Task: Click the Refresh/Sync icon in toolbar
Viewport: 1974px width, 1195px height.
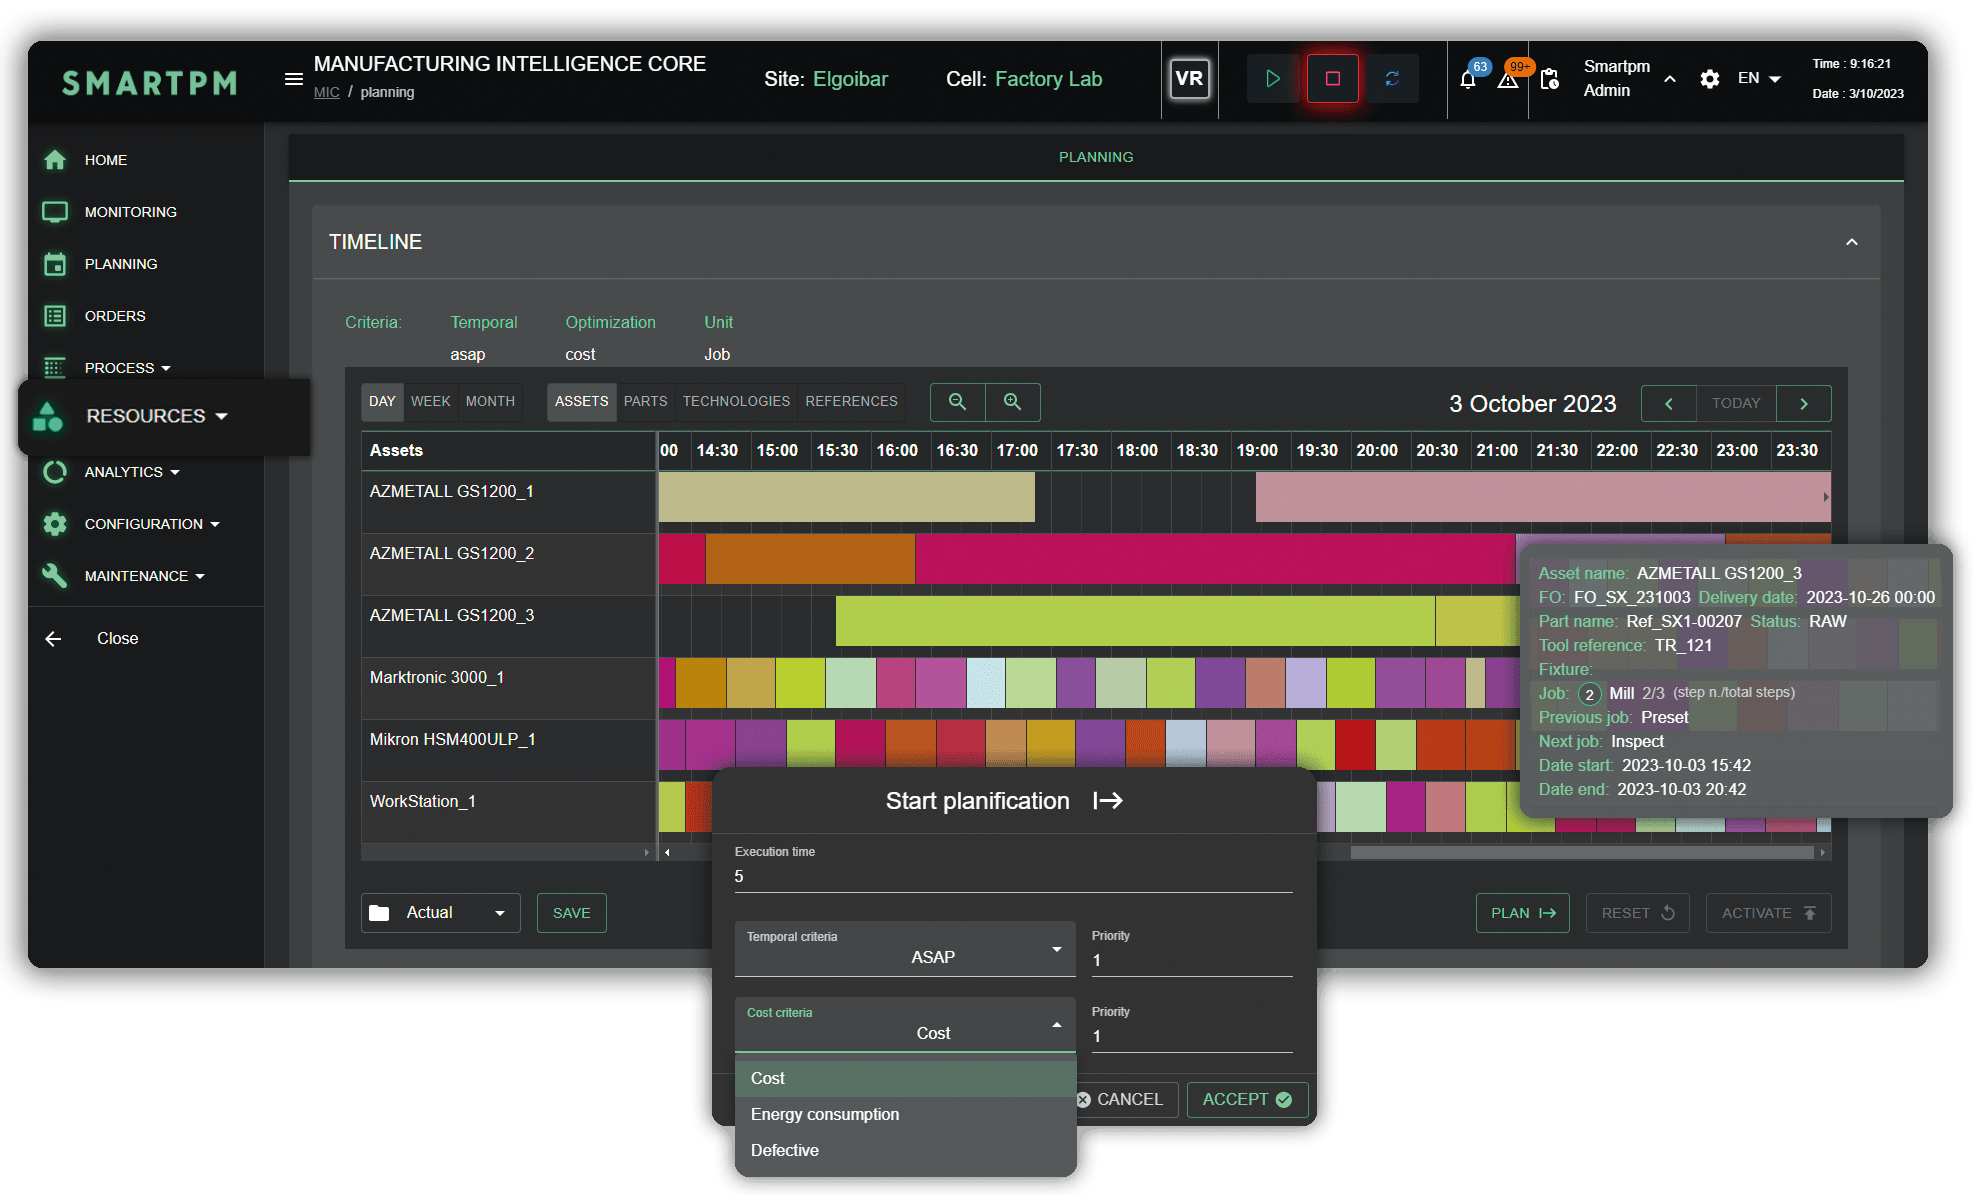Action: coord(1393,79)
